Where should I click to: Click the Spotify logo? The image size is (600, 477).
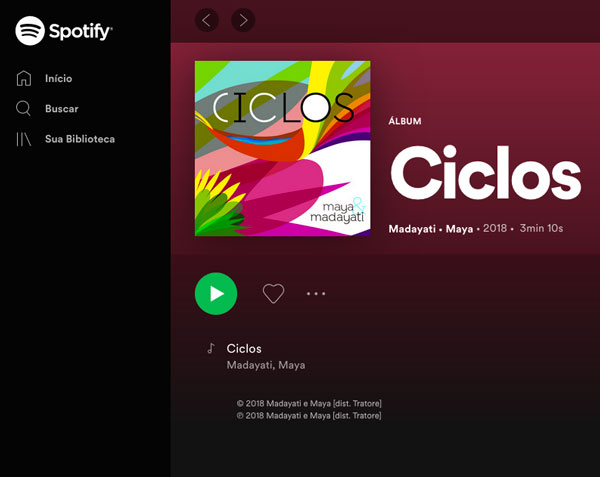(x=64, y=31)
